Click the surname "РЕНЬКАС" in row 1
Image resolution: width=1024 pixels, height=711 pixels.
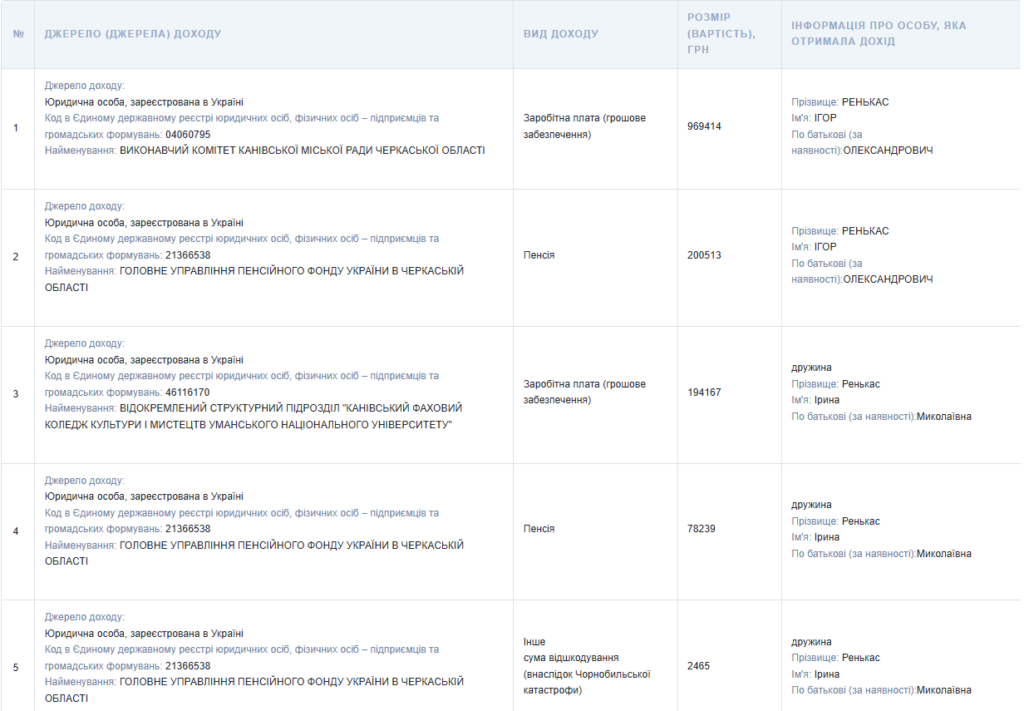865,102
